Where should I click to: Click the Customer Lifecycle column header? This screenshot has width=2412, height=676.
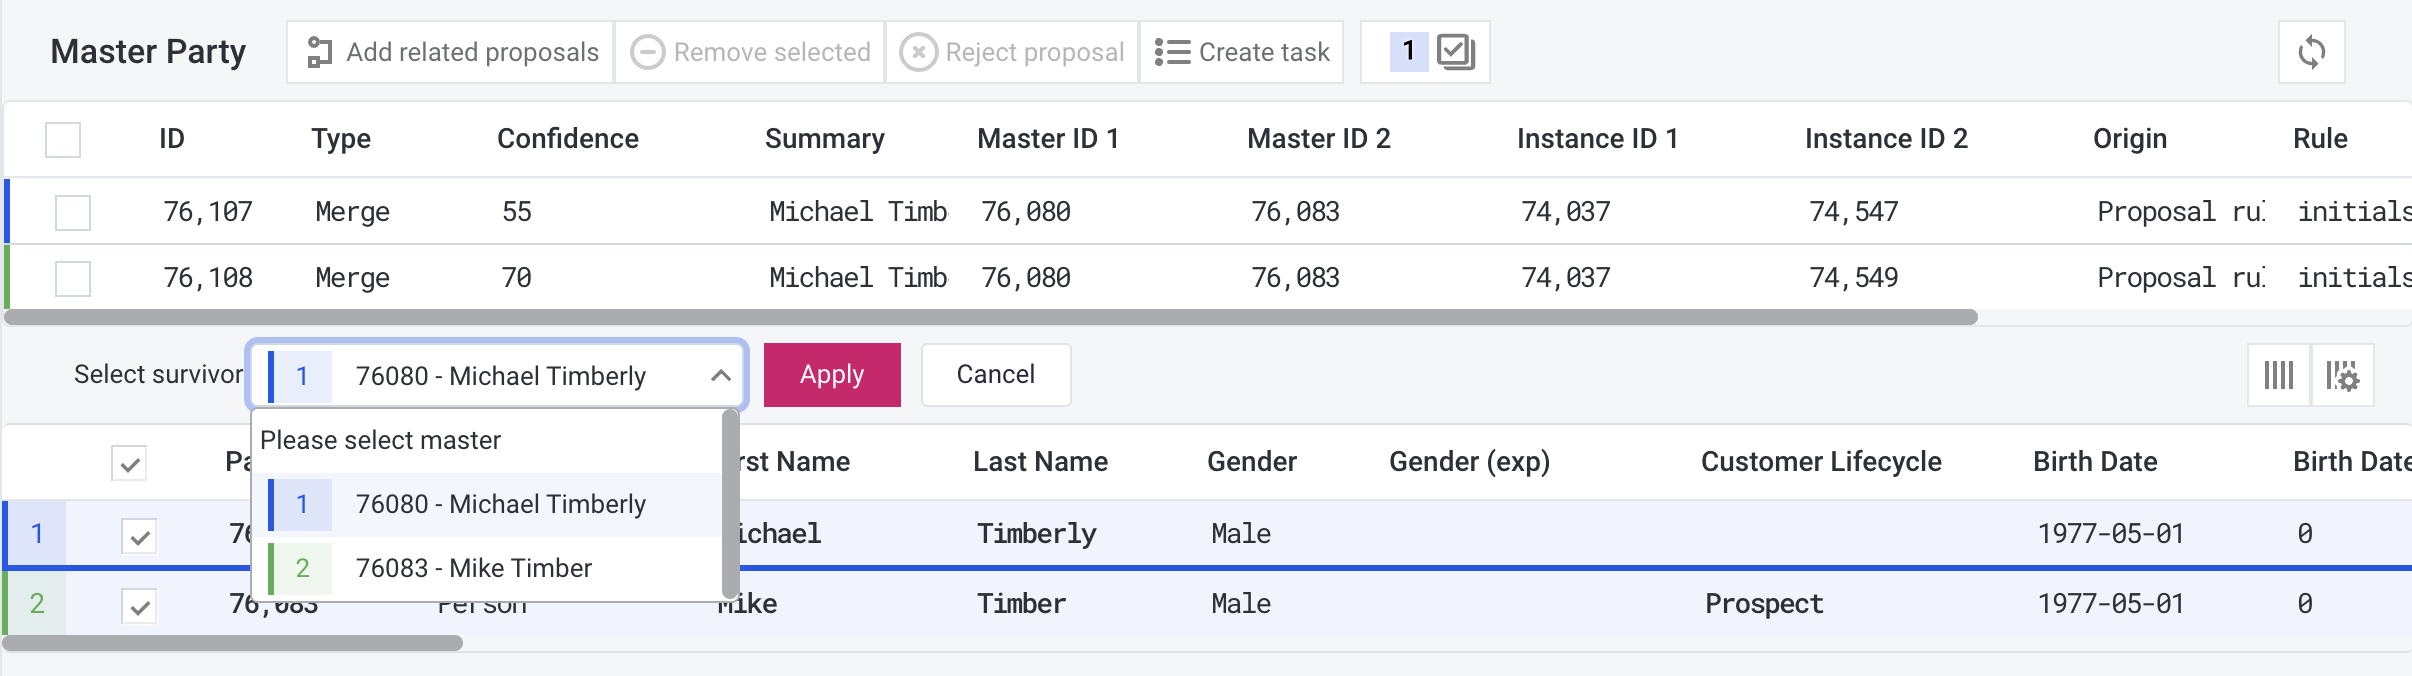pos(1820,462)
